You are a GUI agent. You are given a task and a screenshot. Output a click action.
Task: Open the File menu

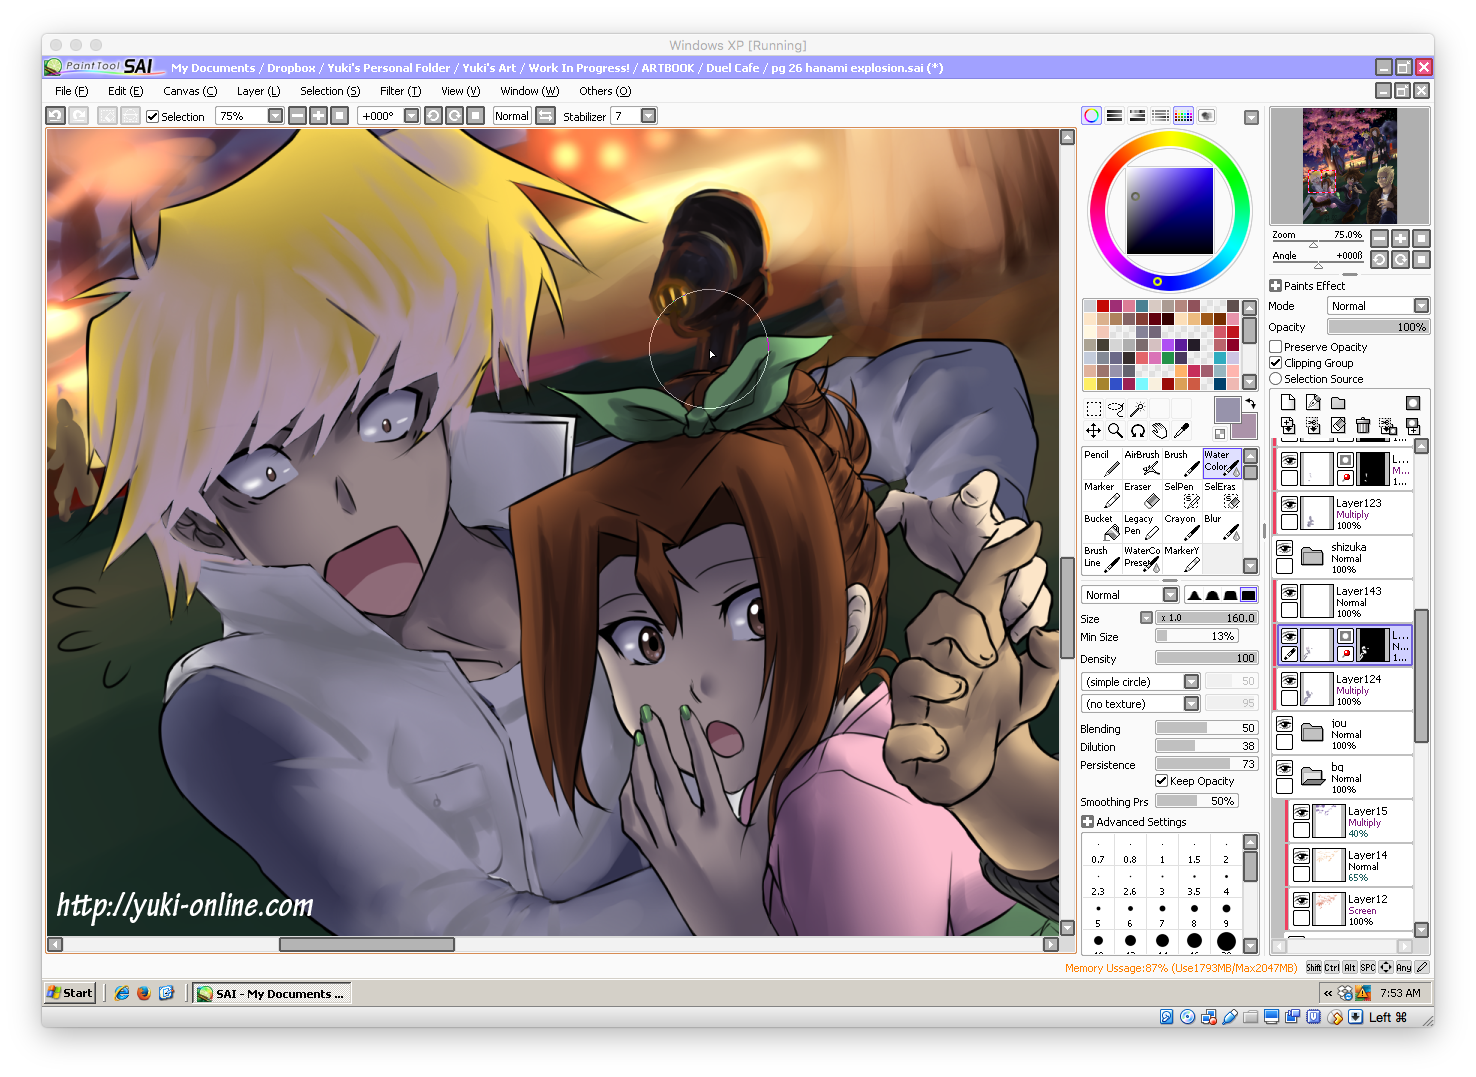click(71, 91)
